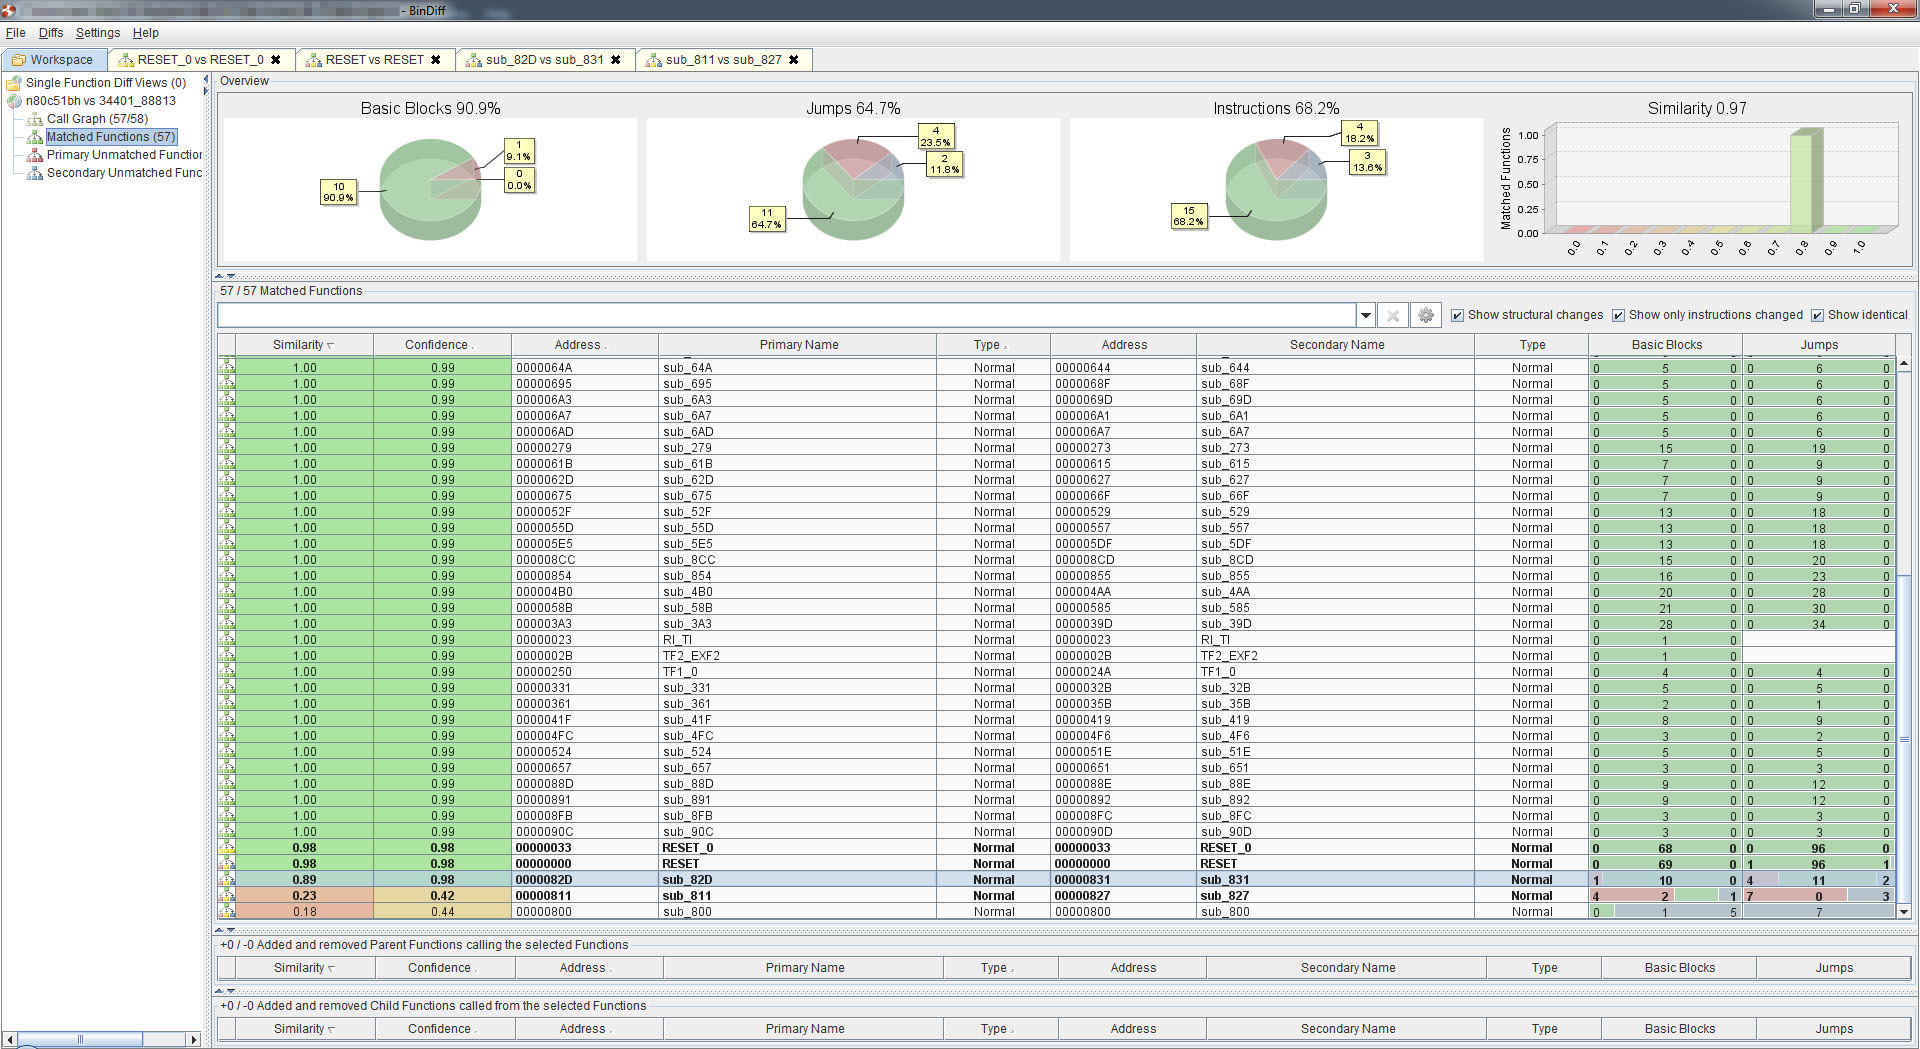The width and height of the screenshot is (1920, 1049).
Task: Click the n80c51bh diff database icon
Action: (14, 101)
